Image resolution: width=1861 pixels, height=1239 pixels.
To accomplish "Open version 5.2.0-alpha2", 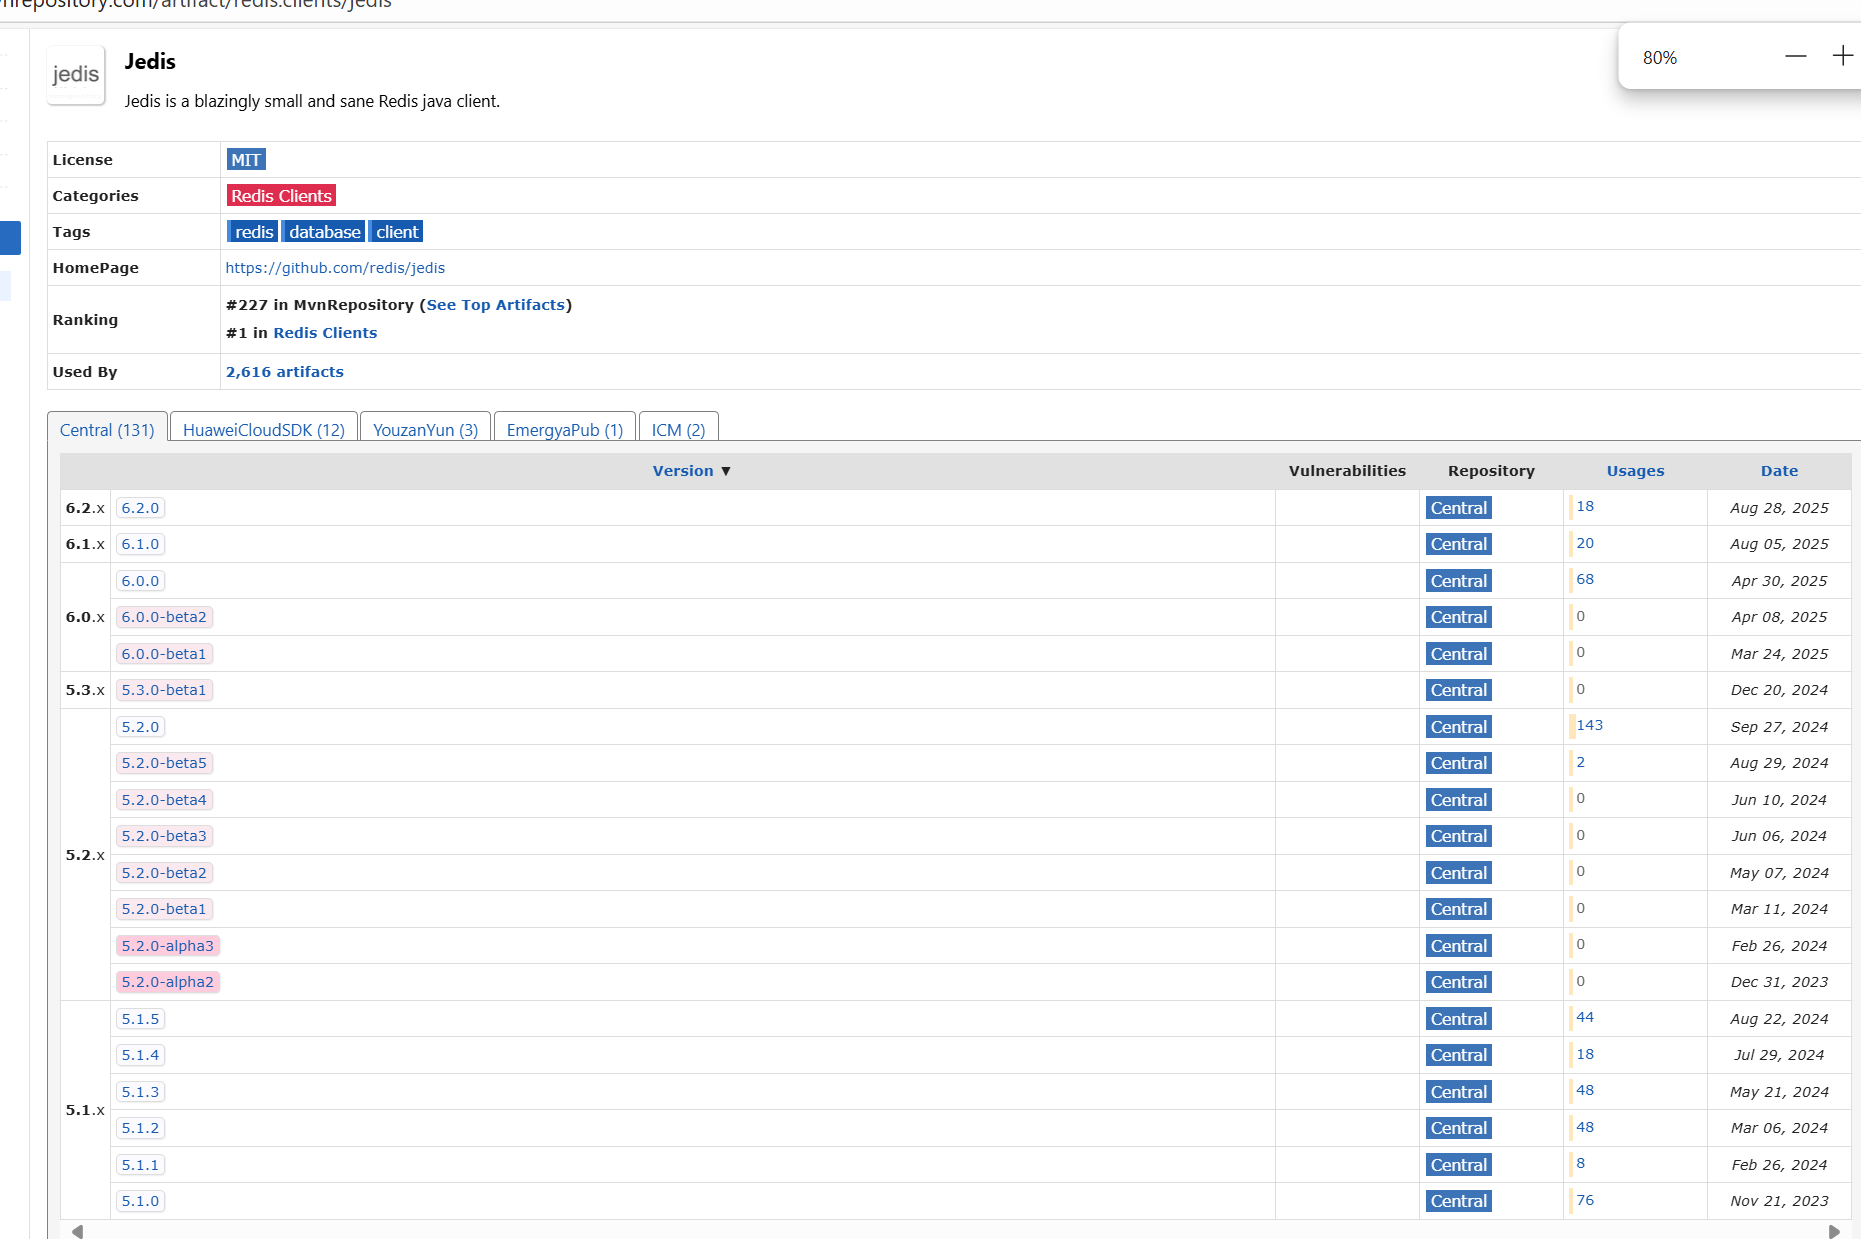I will (167, 982).
